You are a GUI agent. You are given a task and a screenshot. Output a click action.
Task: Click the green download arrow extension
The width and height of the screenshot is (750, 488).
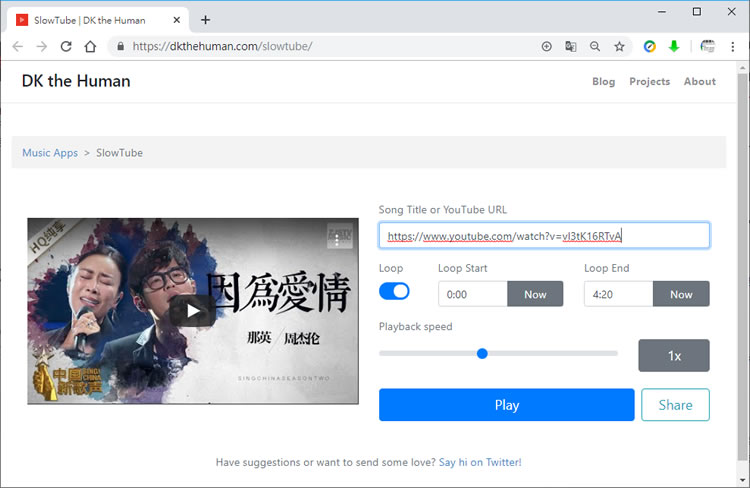point(674,46)
